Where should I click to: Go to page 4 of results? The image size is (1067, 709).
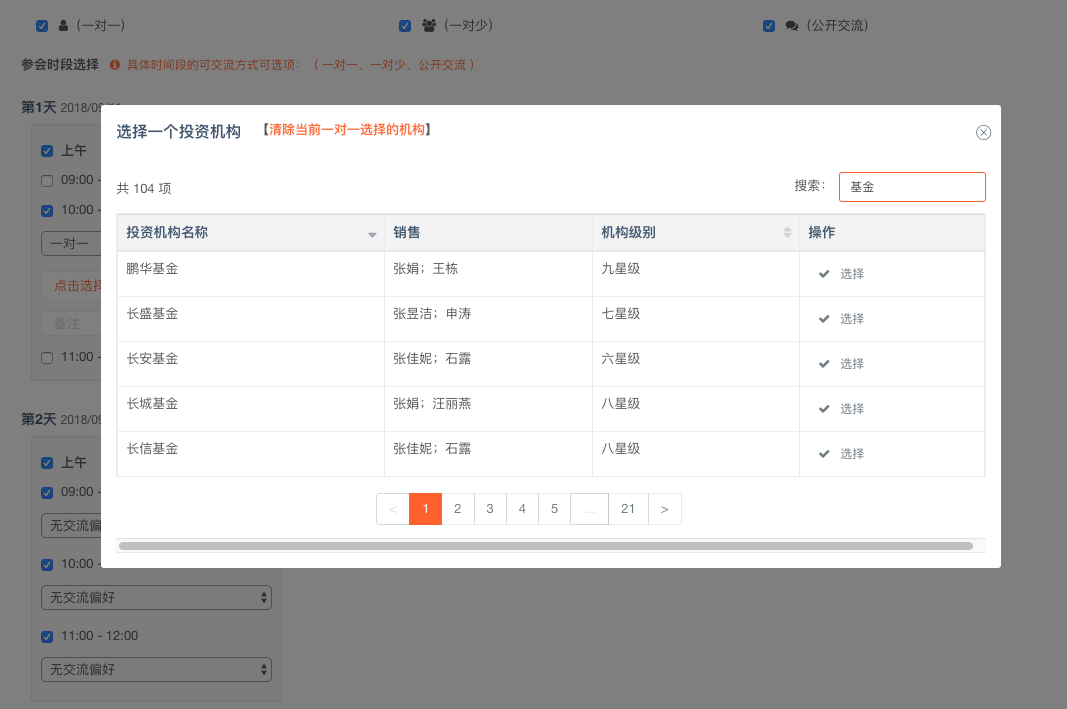(522, 509)
